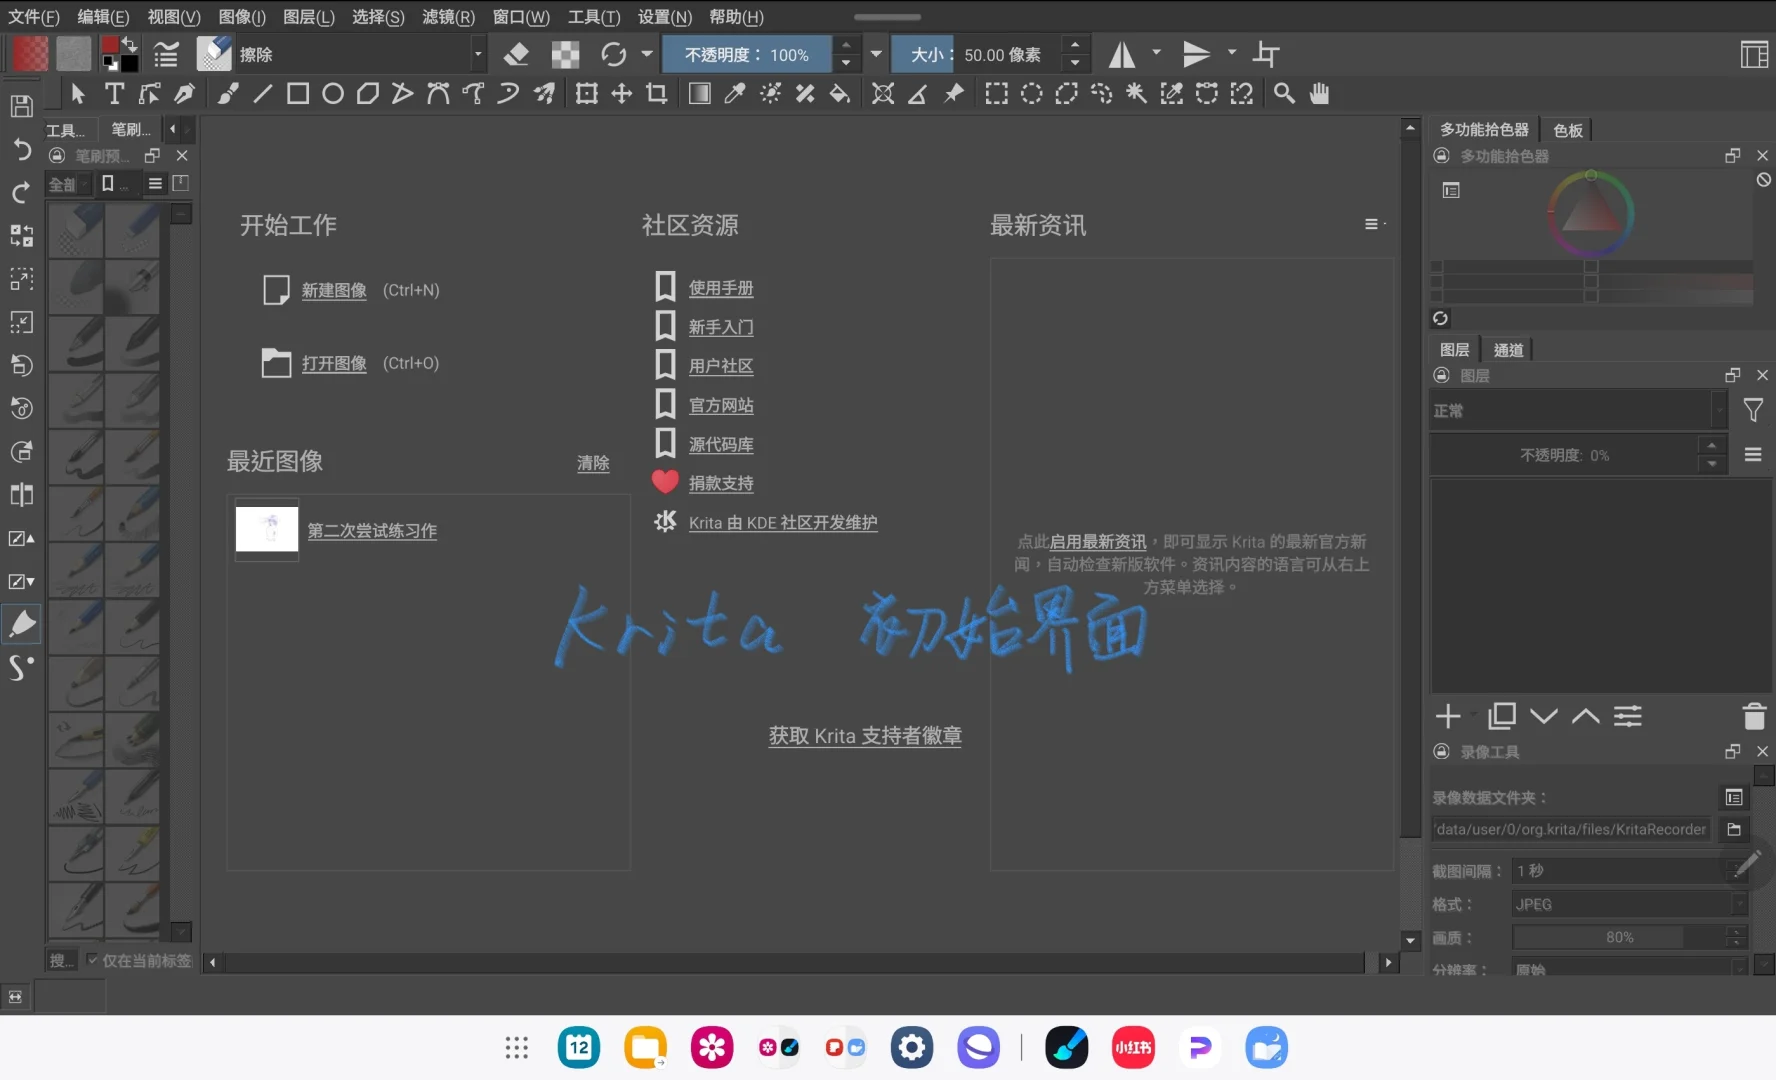
Task: Select the Fill bucket tool
Action: pos(840,94)
